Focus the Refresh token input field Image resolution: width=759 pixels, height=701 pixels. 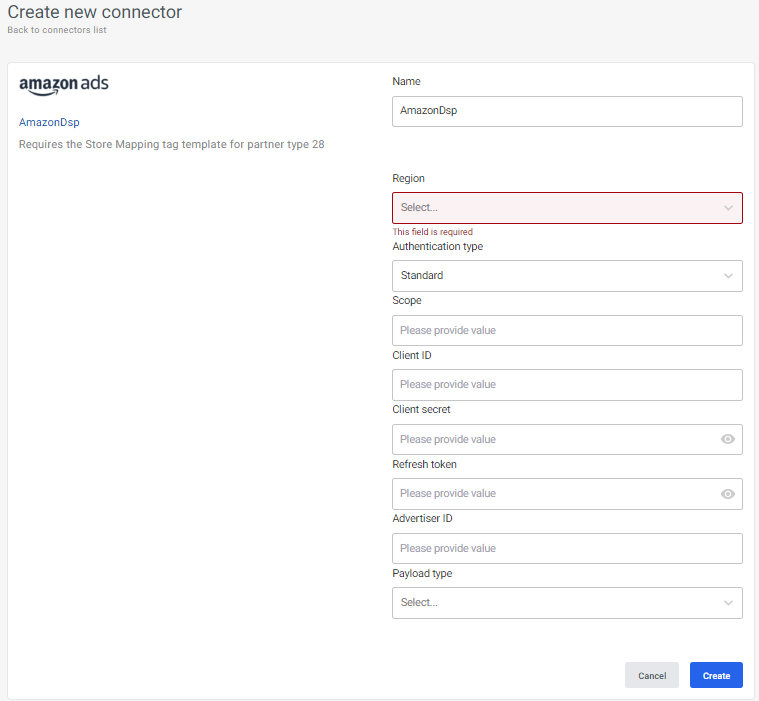pyautogui.click(x=557, y=494)
